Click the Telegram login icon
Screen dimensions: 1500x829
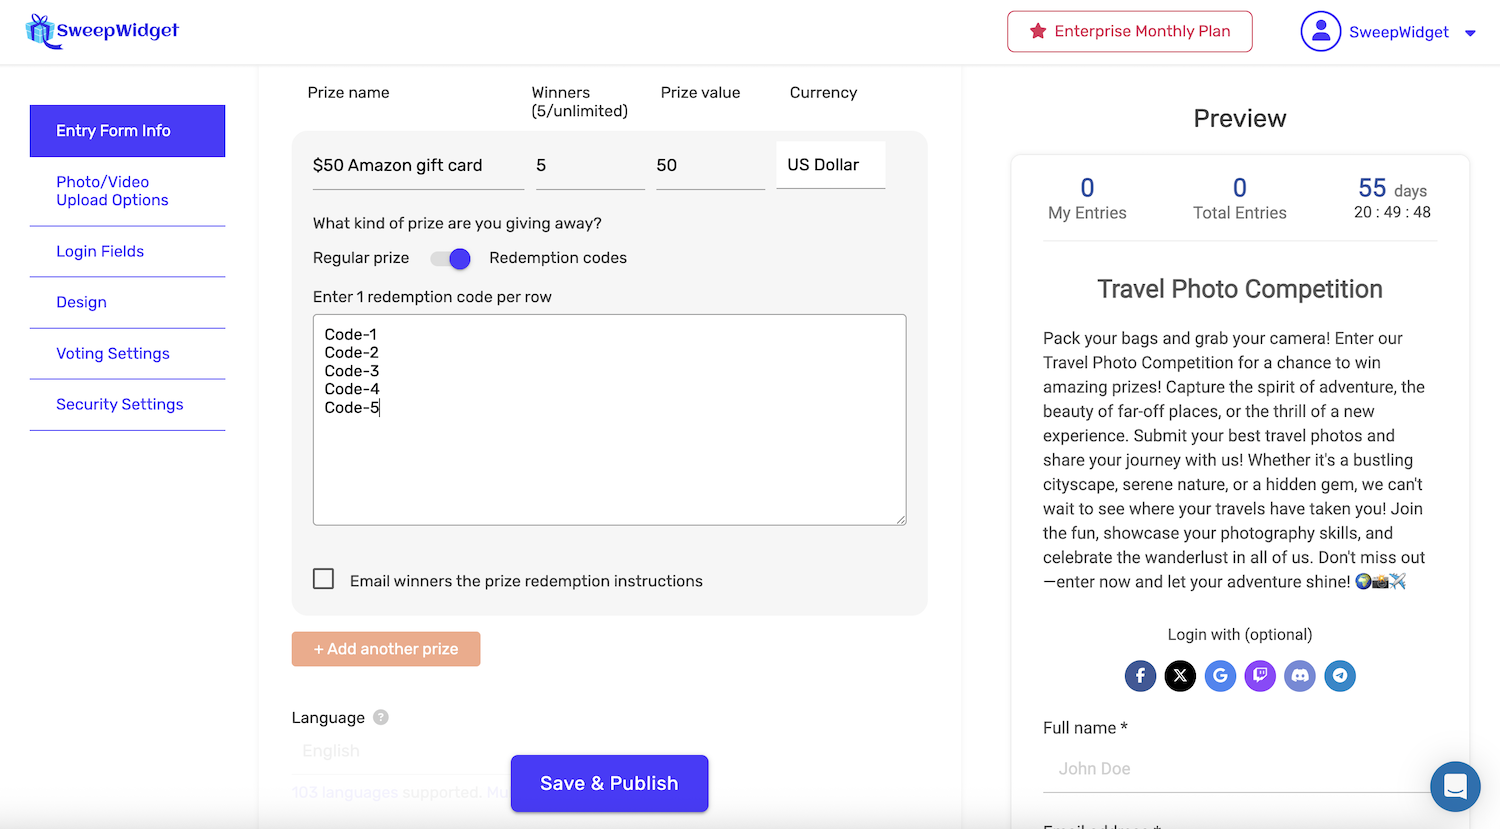point(1340,676)
